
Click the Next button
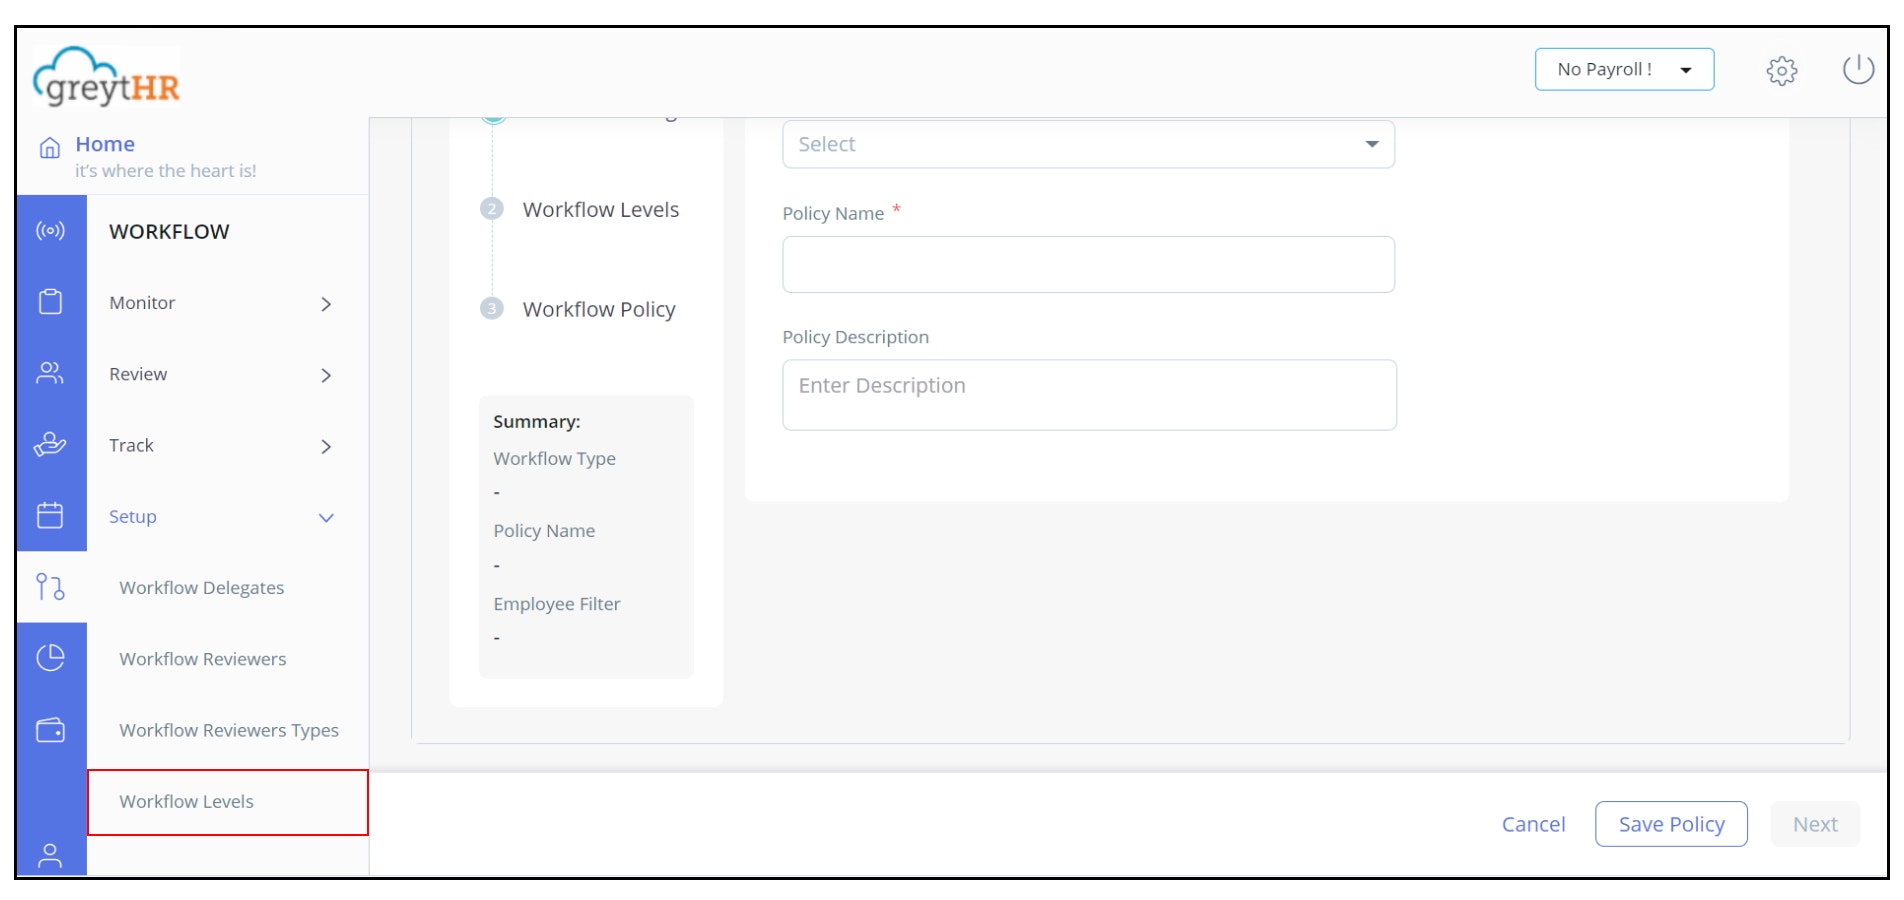coord(1815,824)
